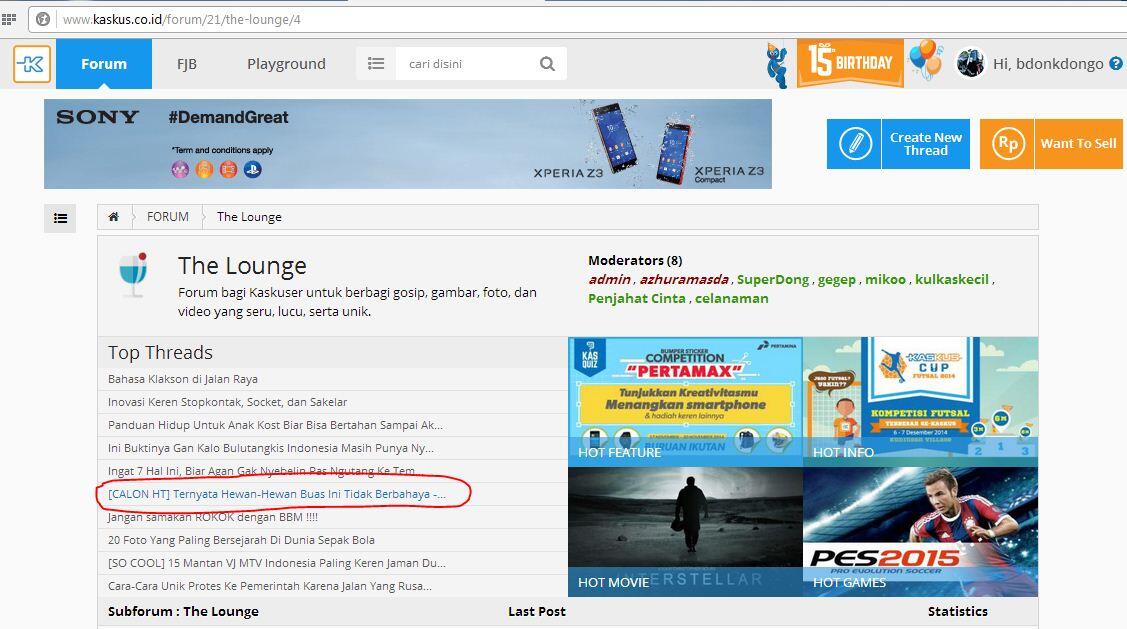Open the Kaskus home logo
This screenshot has width=1127, height=629.
(x=32, y=64)
